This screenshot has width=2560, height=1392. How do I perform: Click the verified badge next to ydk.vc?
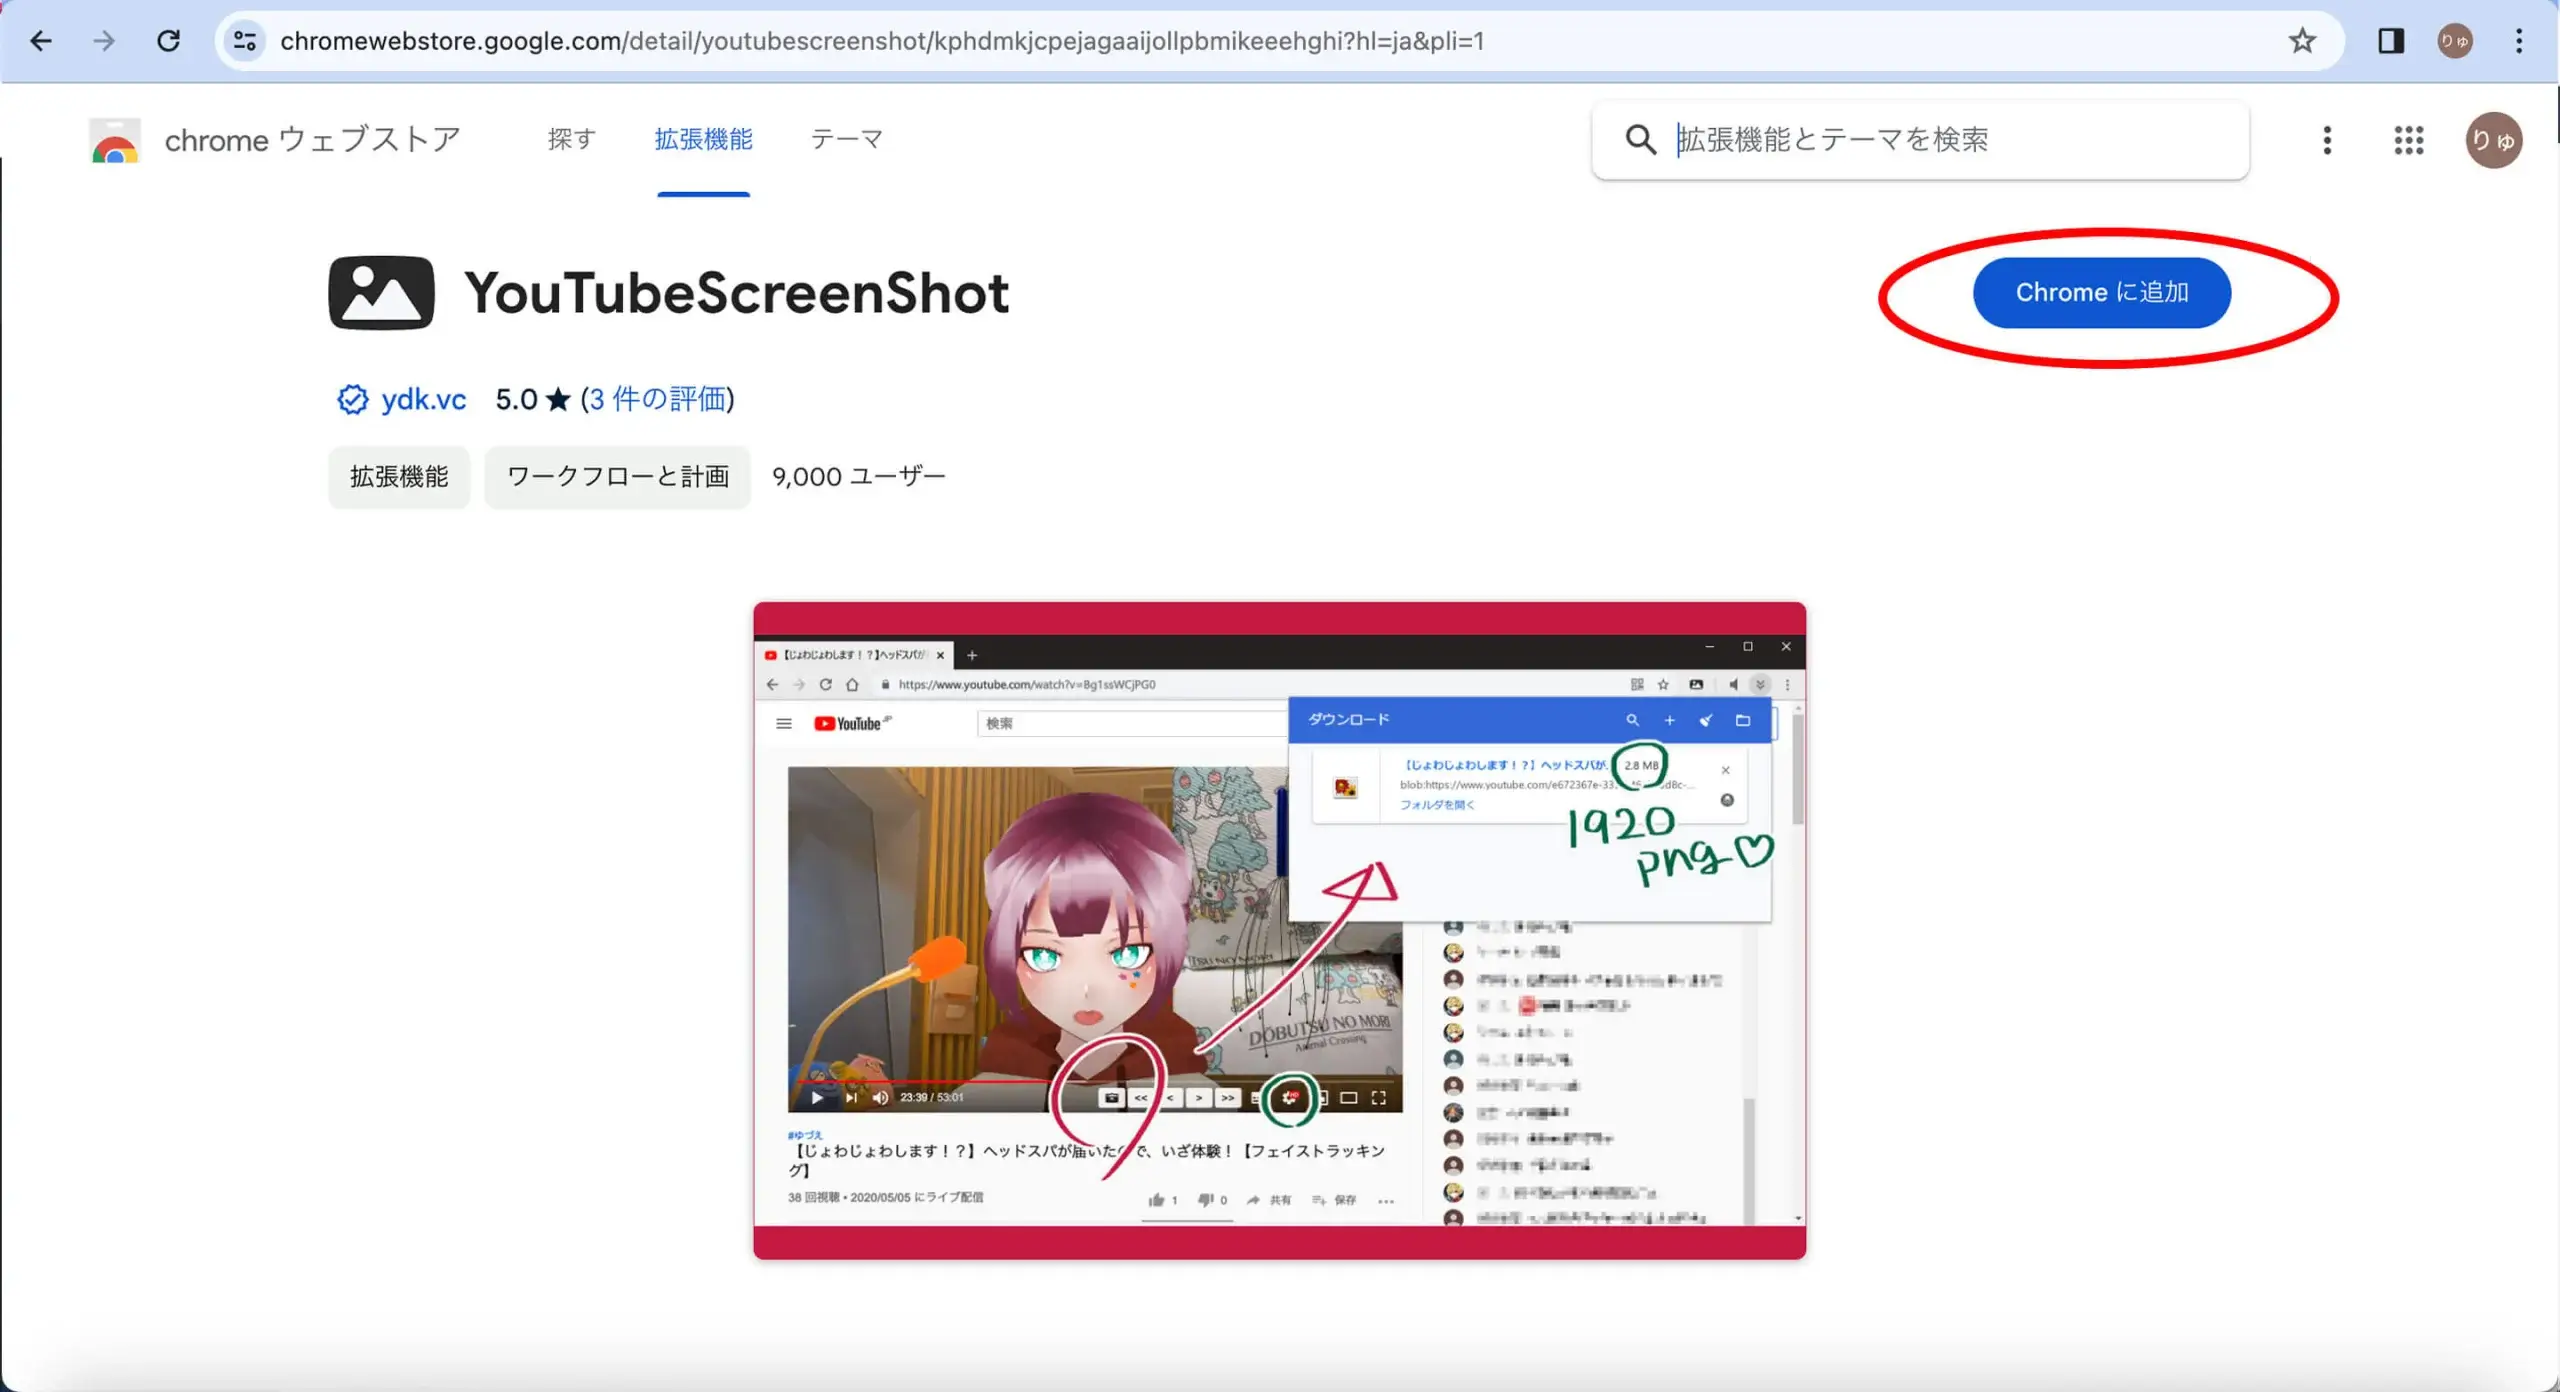click(352, 399)
